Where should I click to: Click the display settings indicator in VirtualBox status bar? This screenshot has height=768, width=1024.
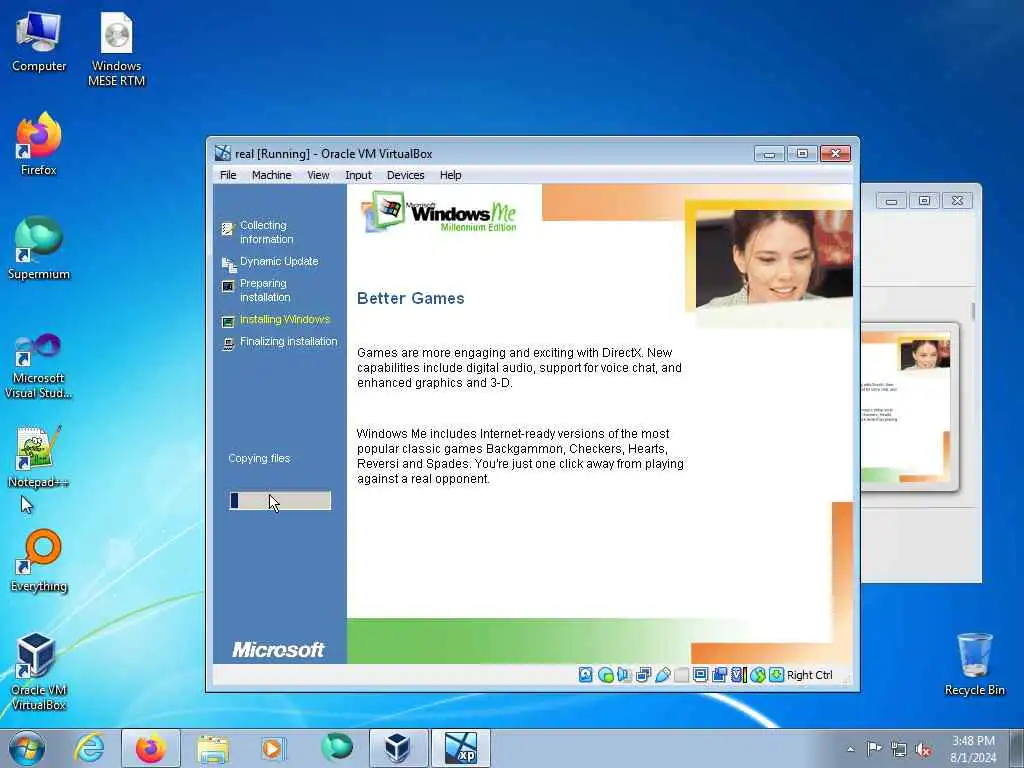(x=700, y=675)
